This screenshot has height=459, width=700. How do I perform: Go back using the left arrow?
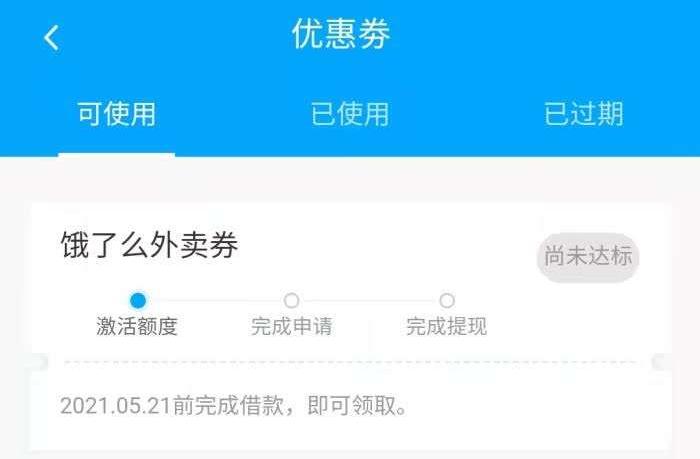click(51, 38)
